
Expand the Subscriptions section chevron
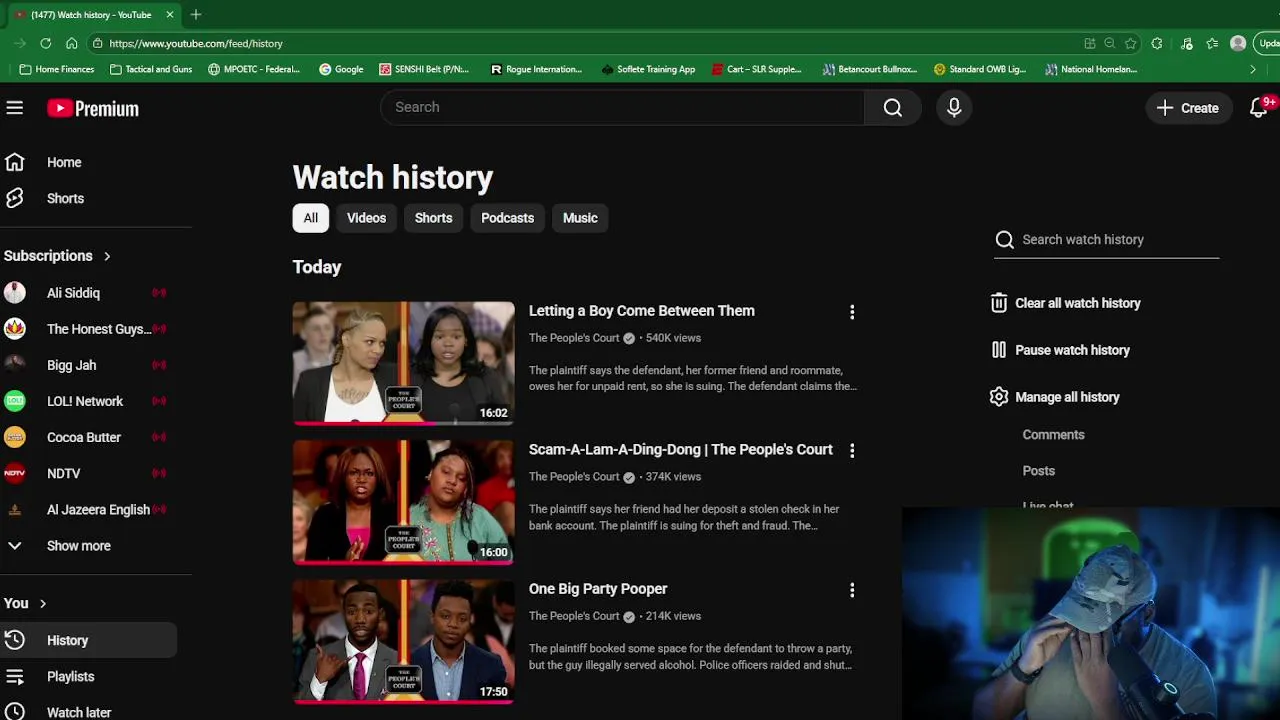click(x=107, y=256)
